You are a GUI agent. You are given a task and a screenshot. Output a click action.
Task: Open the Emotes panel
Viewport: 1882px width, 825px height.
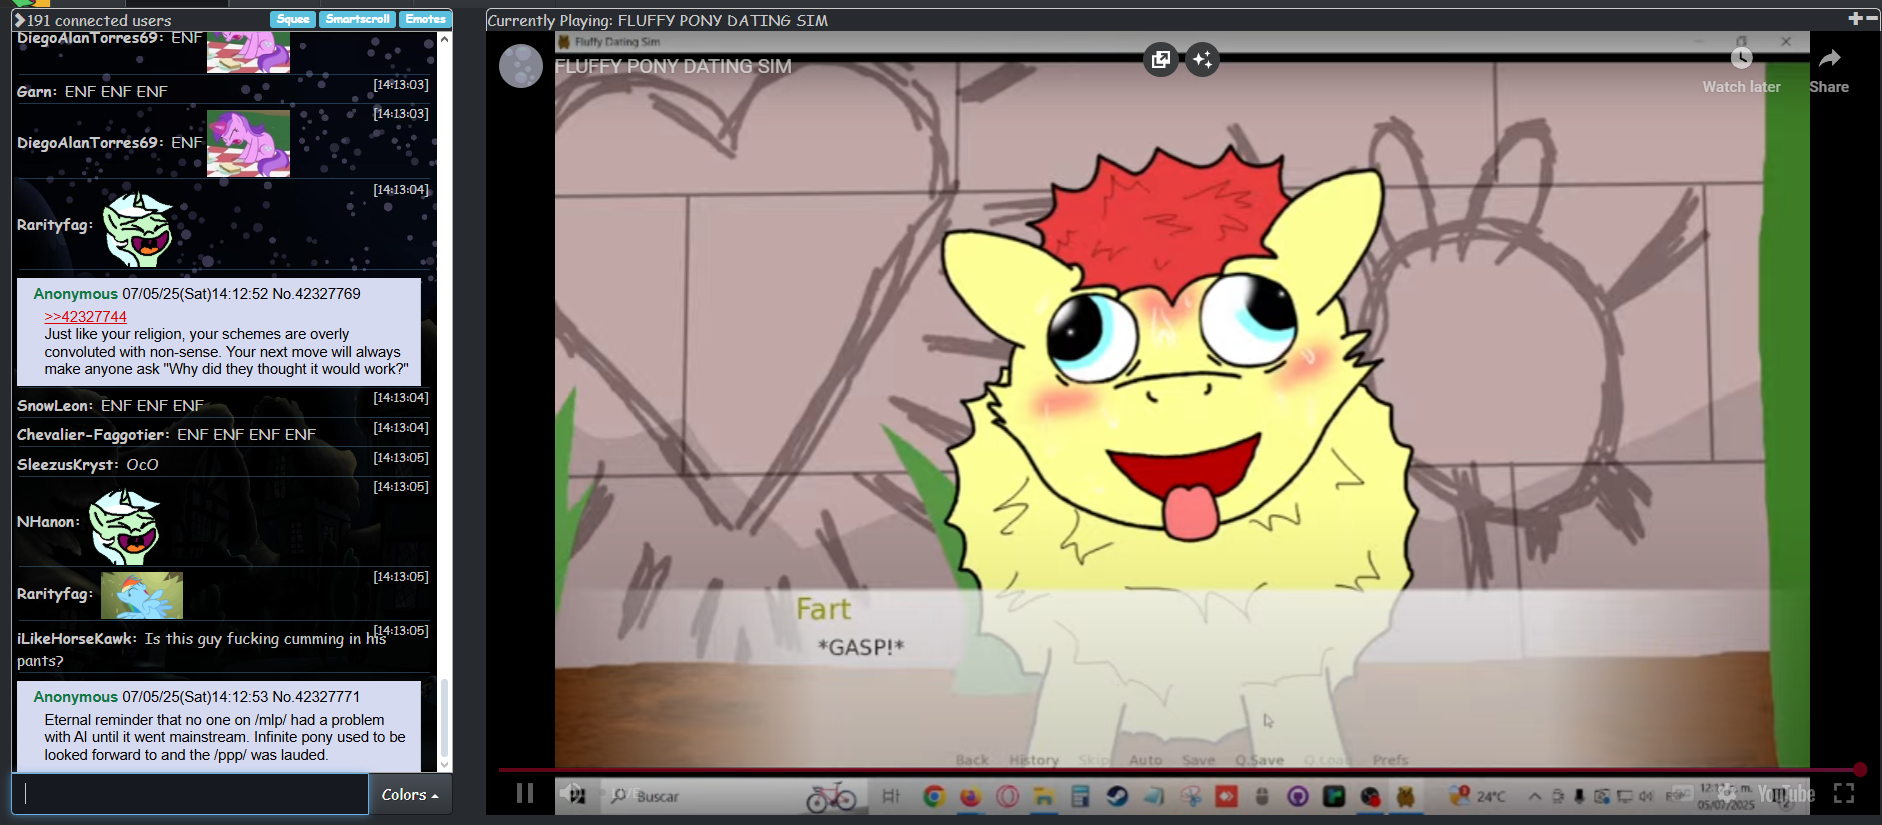click(425, 19)
